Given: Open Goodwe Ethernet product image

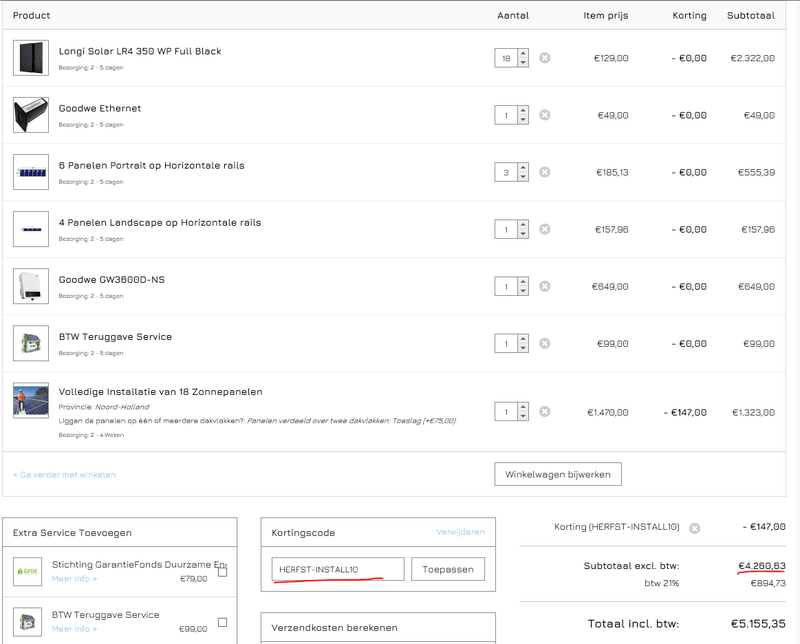Looking at the screenshot, I should 31,115.
